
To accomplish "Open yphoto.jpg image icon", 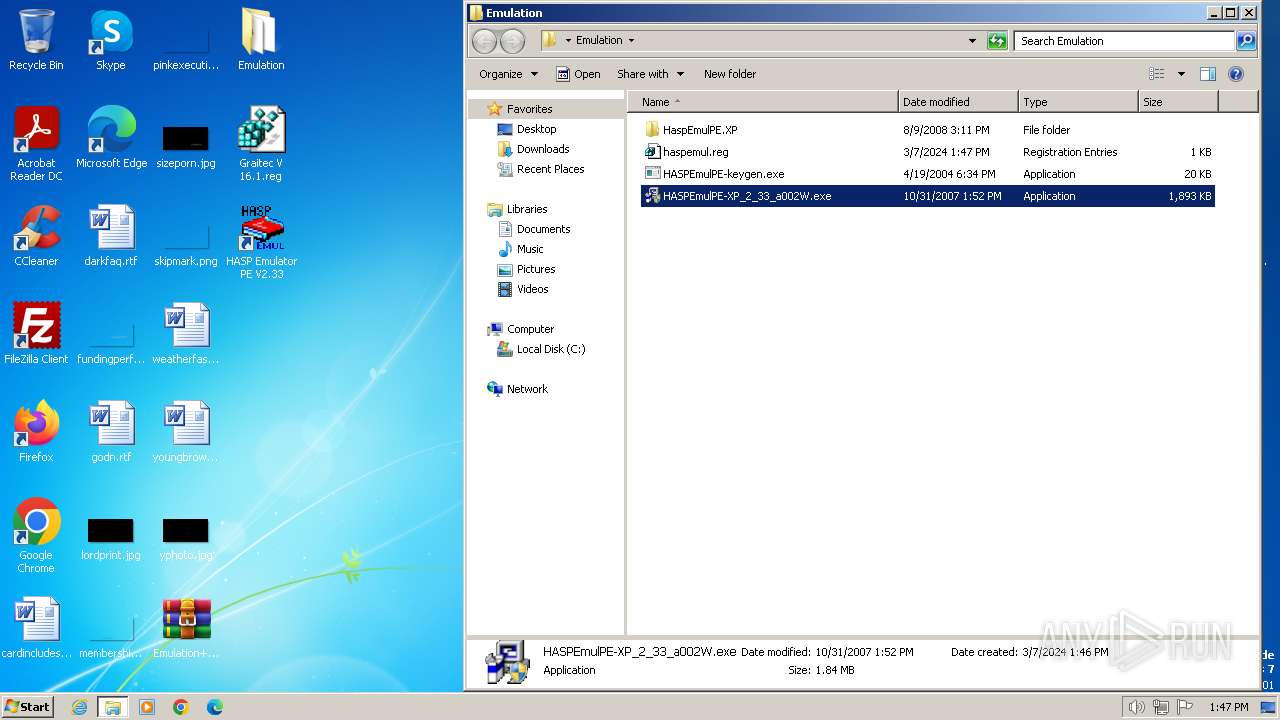I will pyautogui.click(x=186, y=539).
